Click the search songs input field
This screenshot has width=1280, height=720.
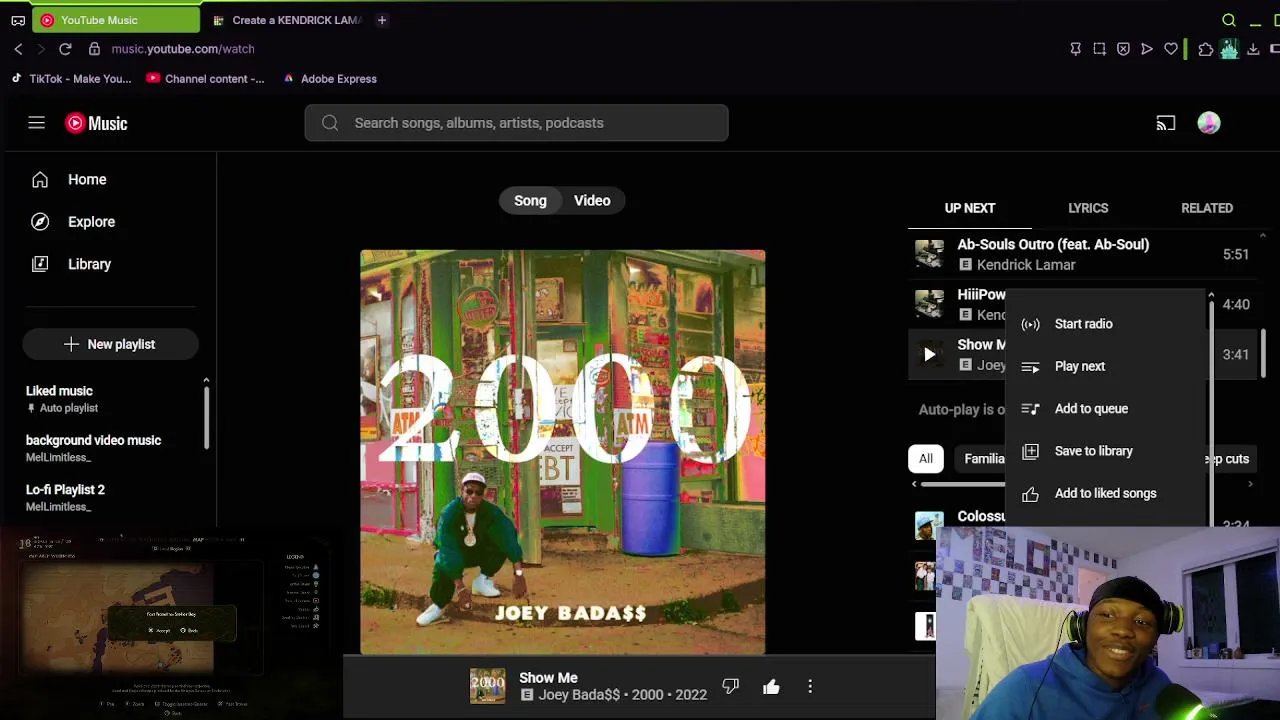point(516,123)
